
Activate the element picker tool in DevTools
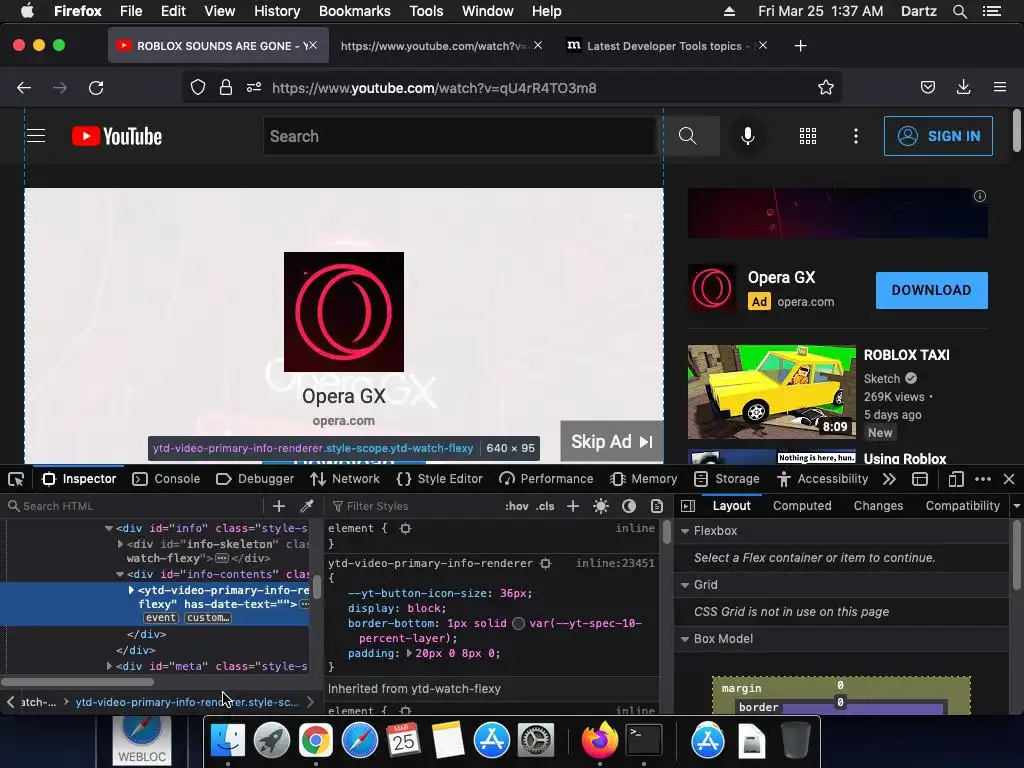click(x=16, y=479)
